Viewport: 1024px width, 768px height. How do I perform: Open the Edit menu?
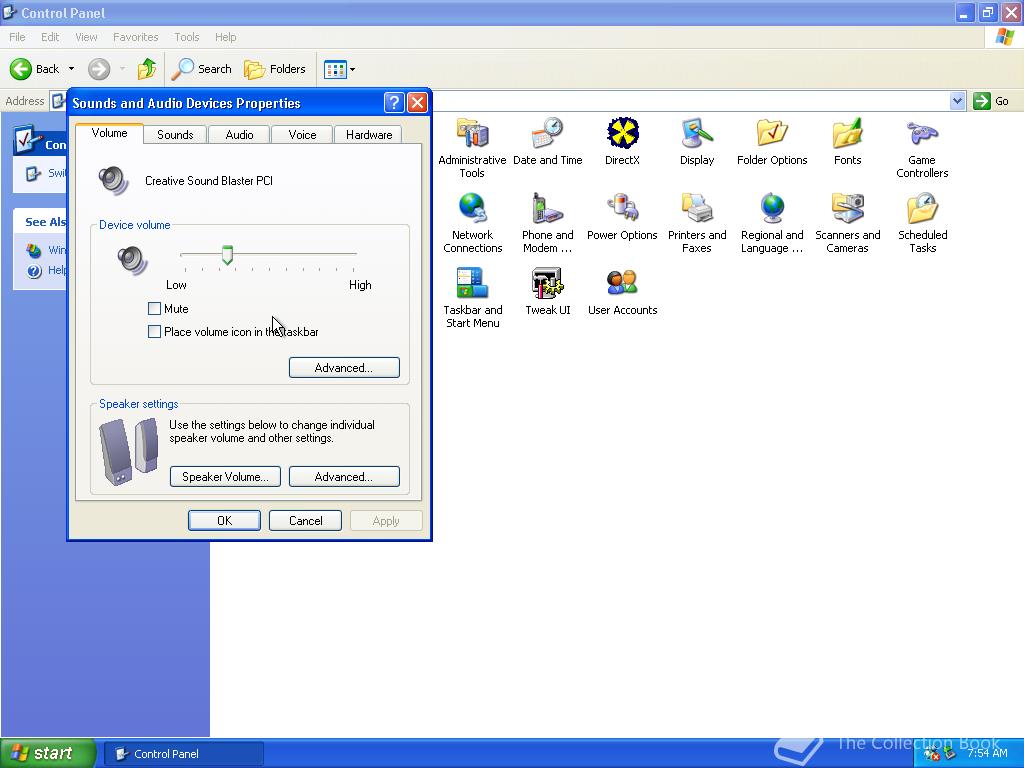[x=50, y=37]
